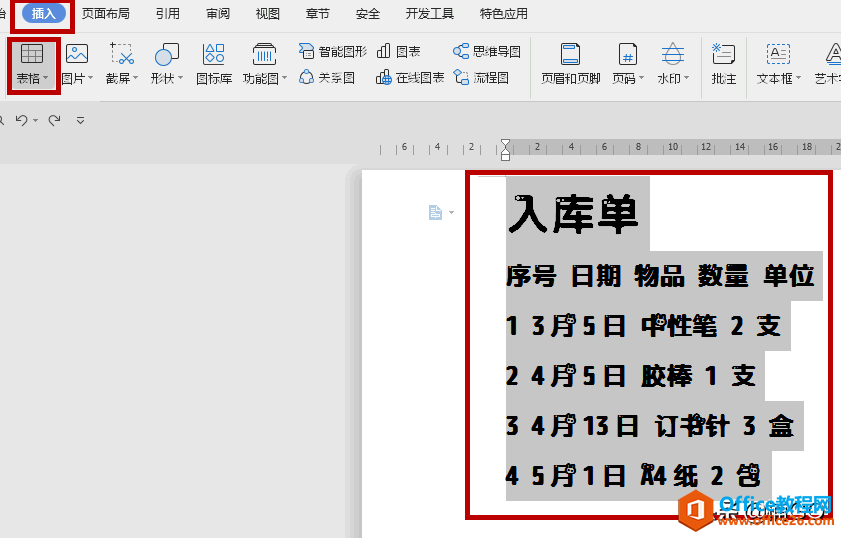The width and height of the screenshot is (841, 538).
Task: Click the 形状 shapes icon
Action: tap(166, 54)
